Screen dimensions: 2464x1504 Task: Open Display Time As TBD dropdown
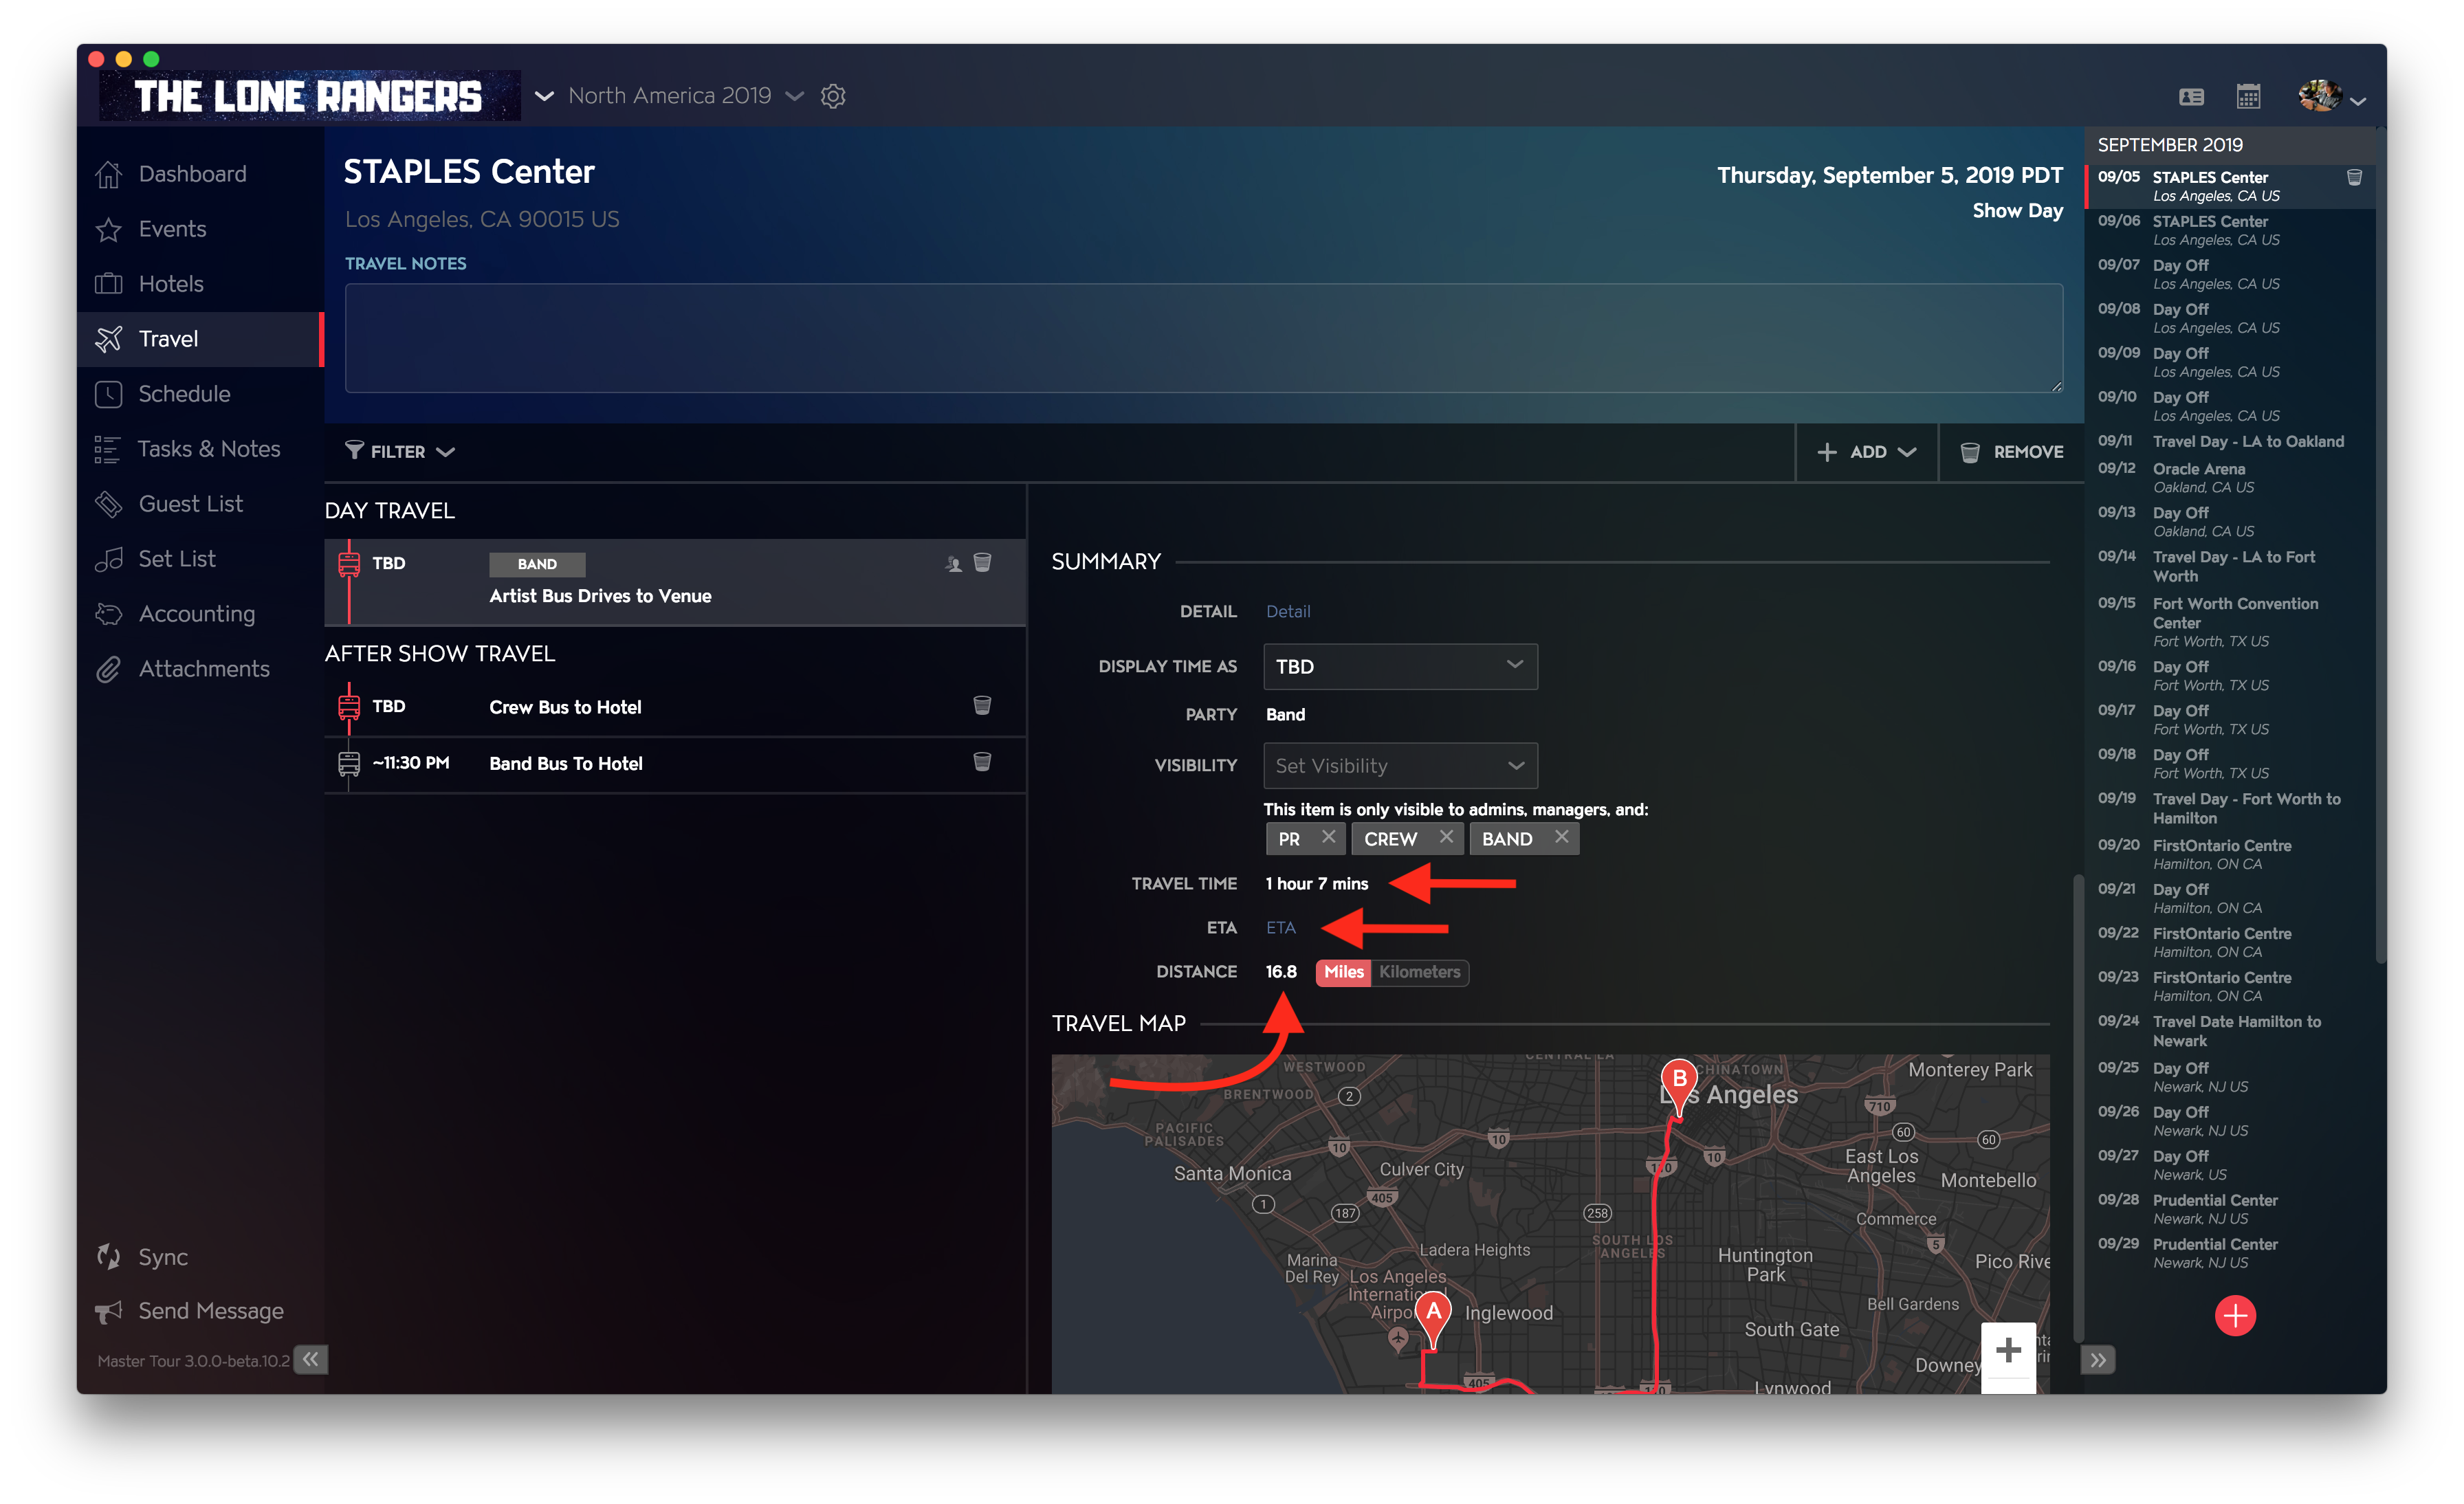[1400, 667]
